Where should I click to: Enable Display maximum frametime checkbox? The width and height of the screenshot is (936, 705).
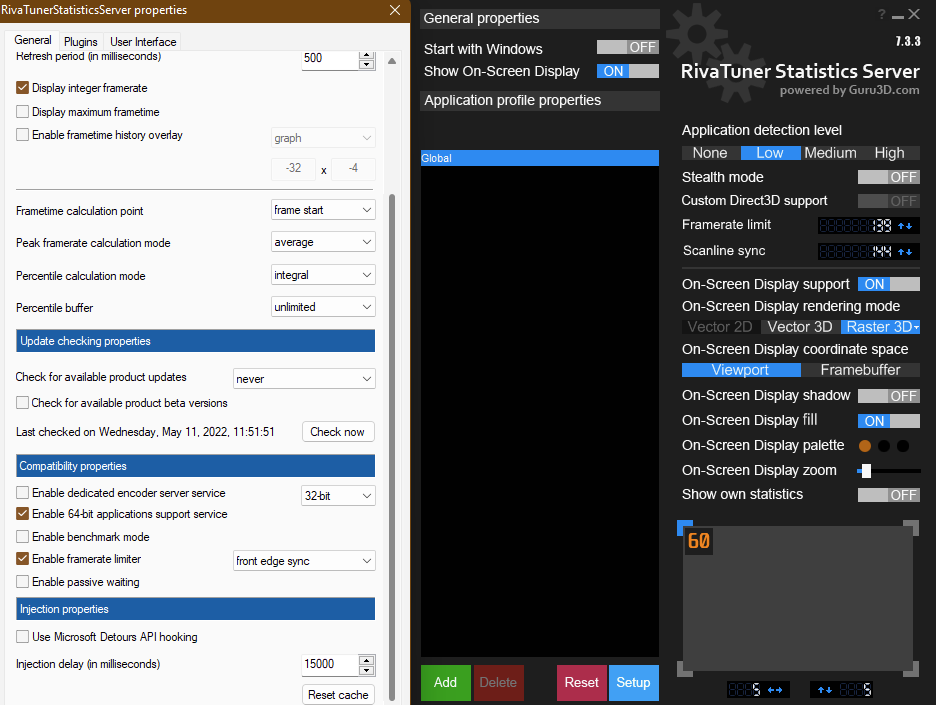point(23,112)
